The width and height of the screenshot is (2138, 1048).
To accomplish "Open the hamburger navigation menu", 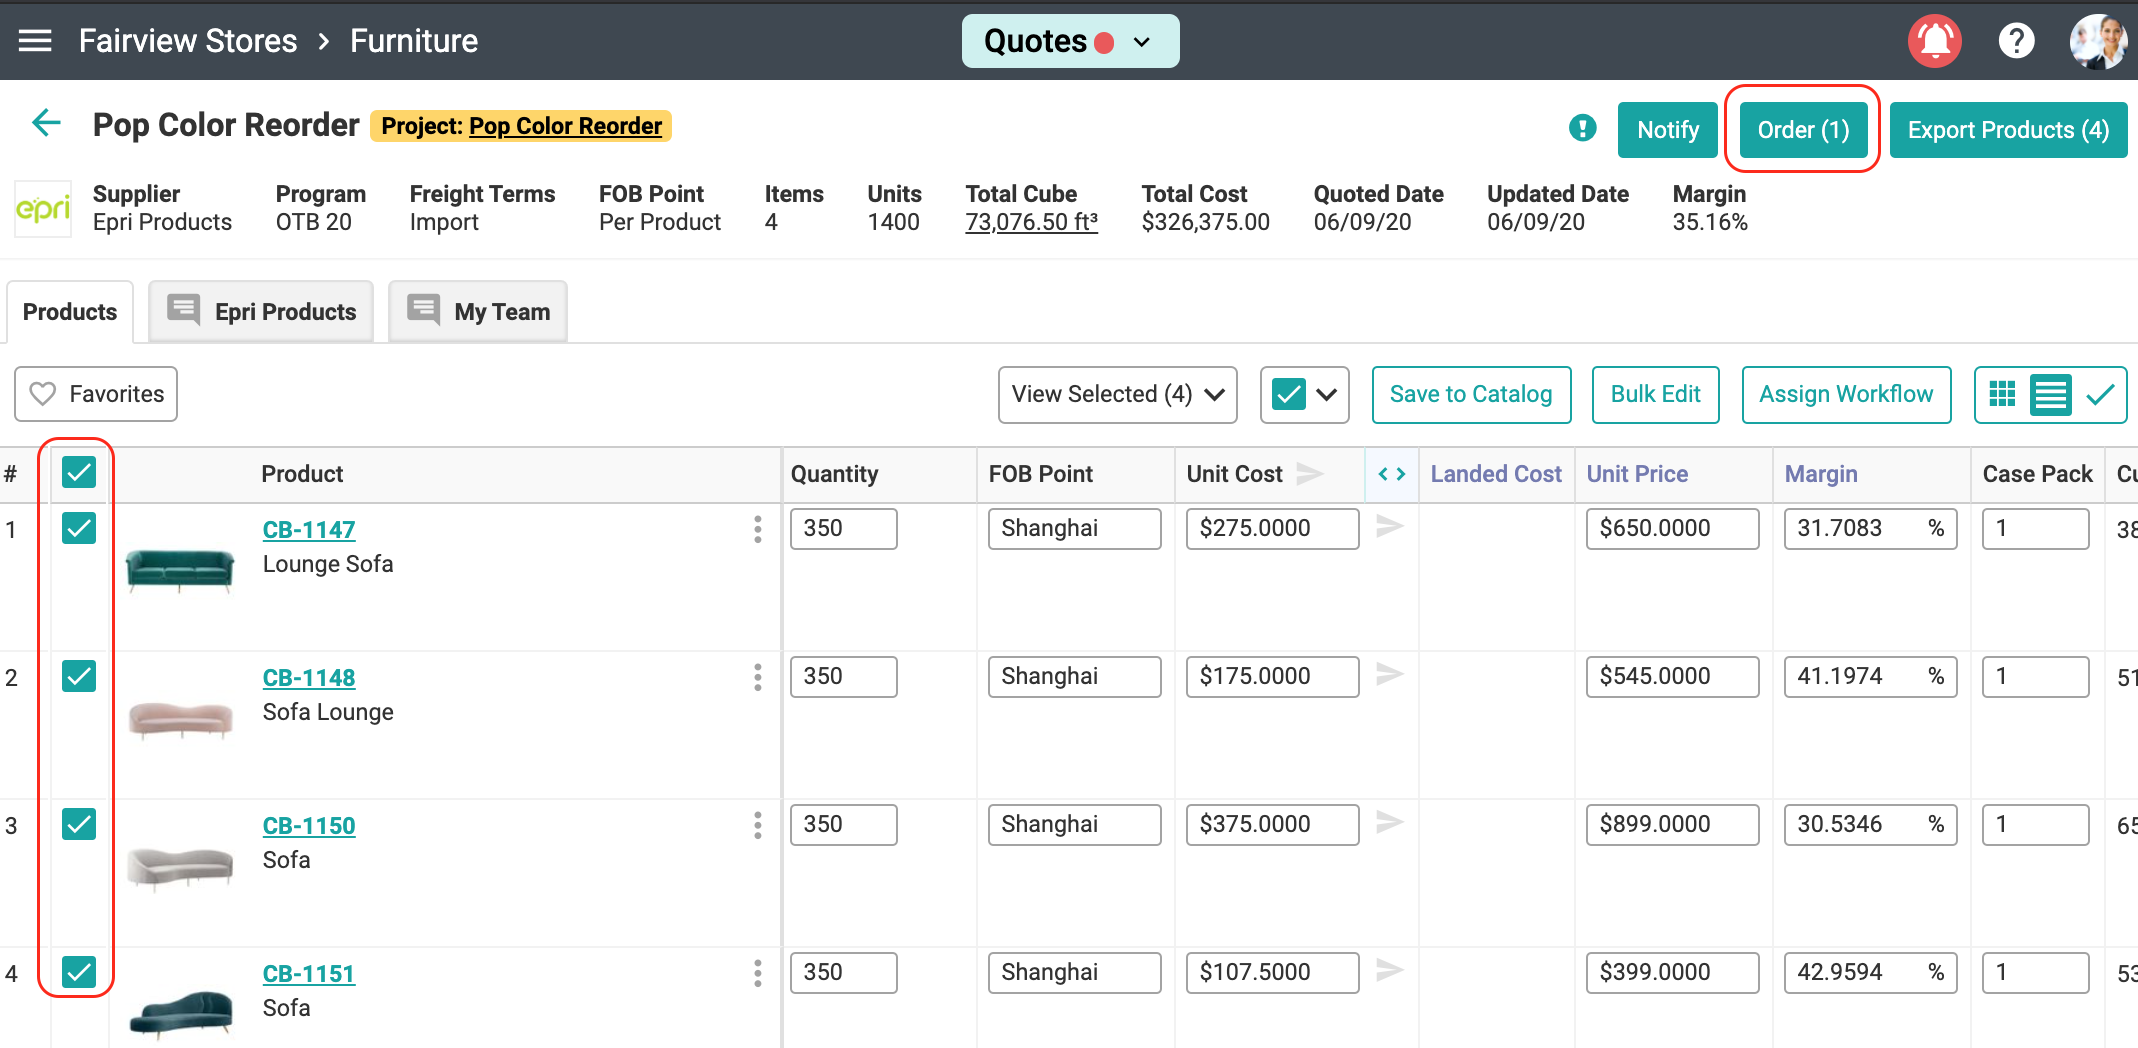I will tap(35, 41).
